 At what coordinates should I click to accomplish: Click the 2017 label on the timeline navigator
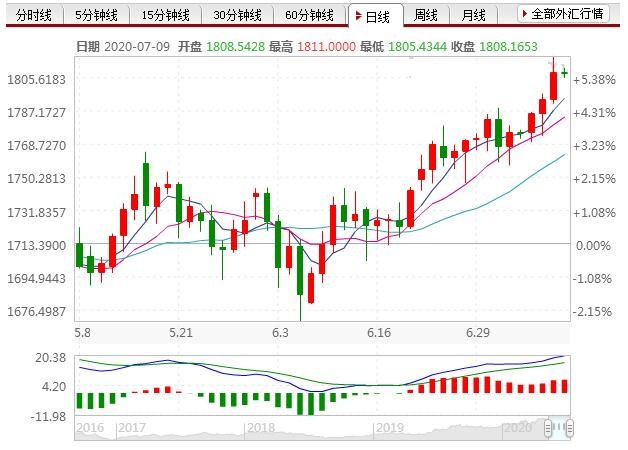click(x=132, y=428)
